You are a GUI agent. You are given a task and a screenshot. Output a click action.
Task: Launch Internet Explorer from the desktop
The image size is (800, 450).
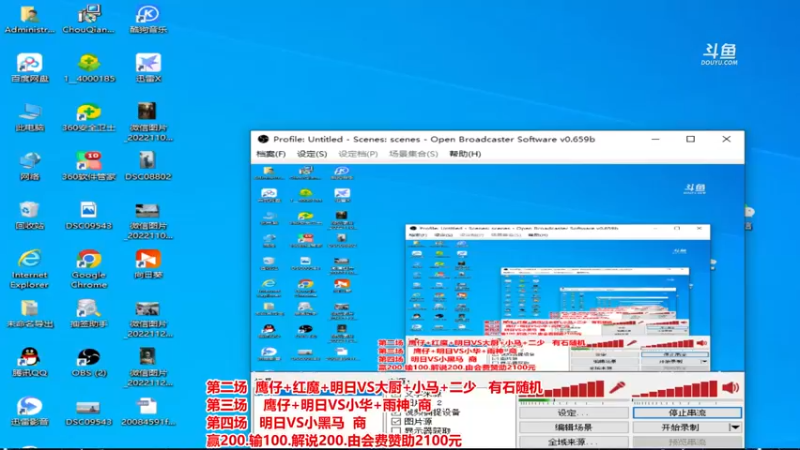point(30,269)
